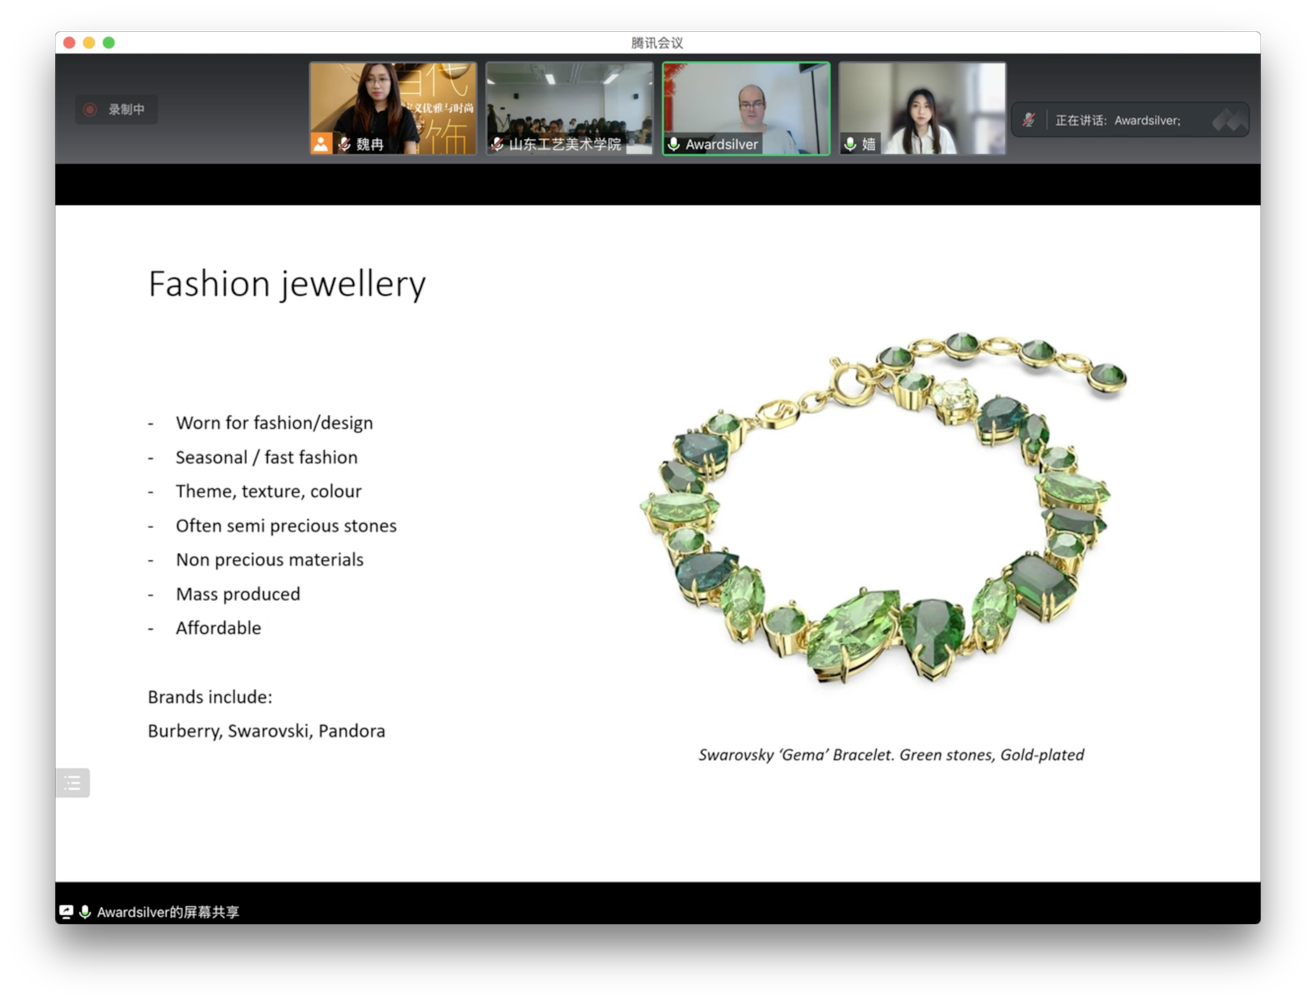Click the 正在讲话: Awardsilver speaker label

pyautogui.click(x=1117, y=120)
